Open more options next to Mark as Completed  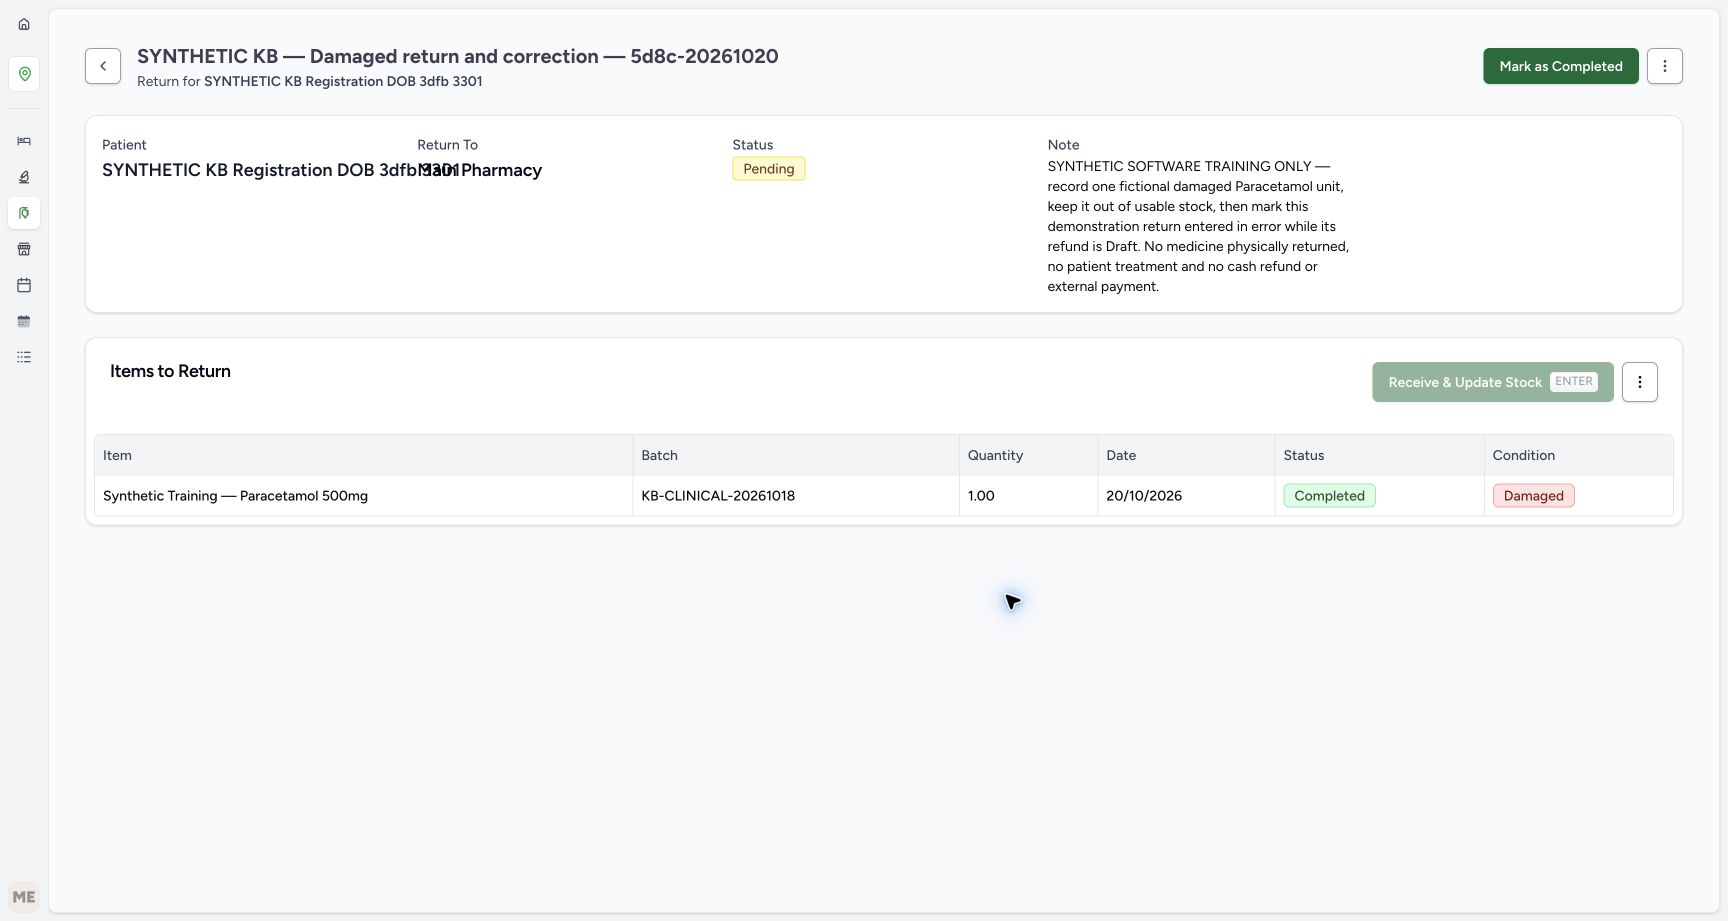tap(1664, 66)
